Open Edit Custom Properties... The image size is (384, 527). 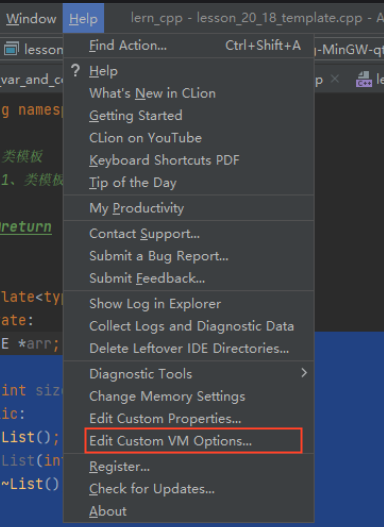tap(188, 419)
